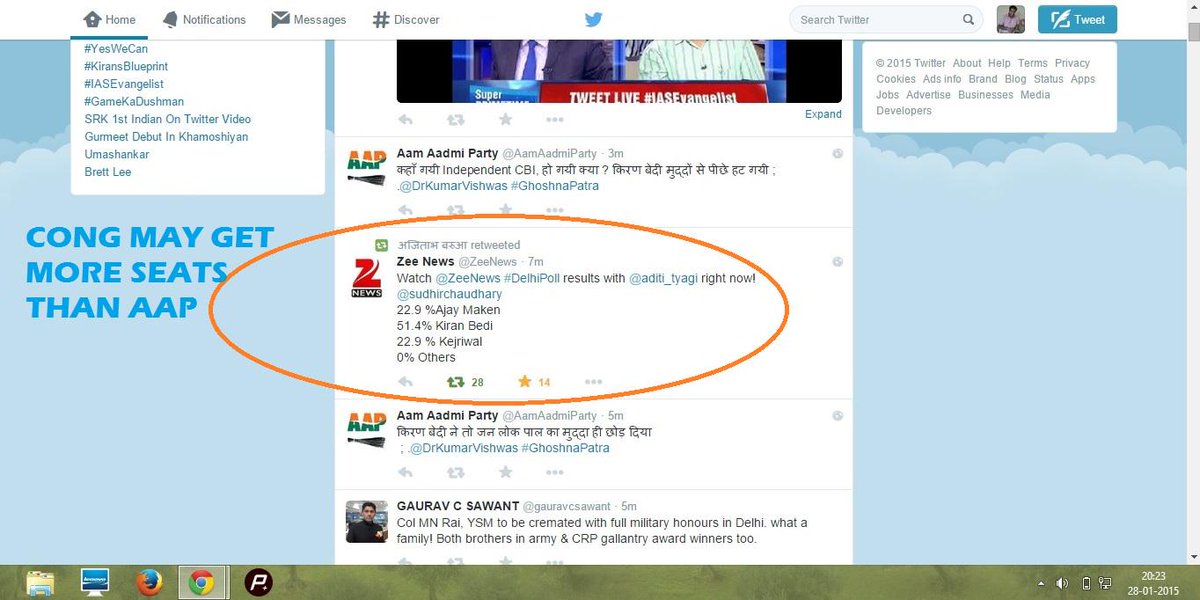Open the #YesWeCan trend
This screenshot has height=600, width=1200.
point(117,48)
